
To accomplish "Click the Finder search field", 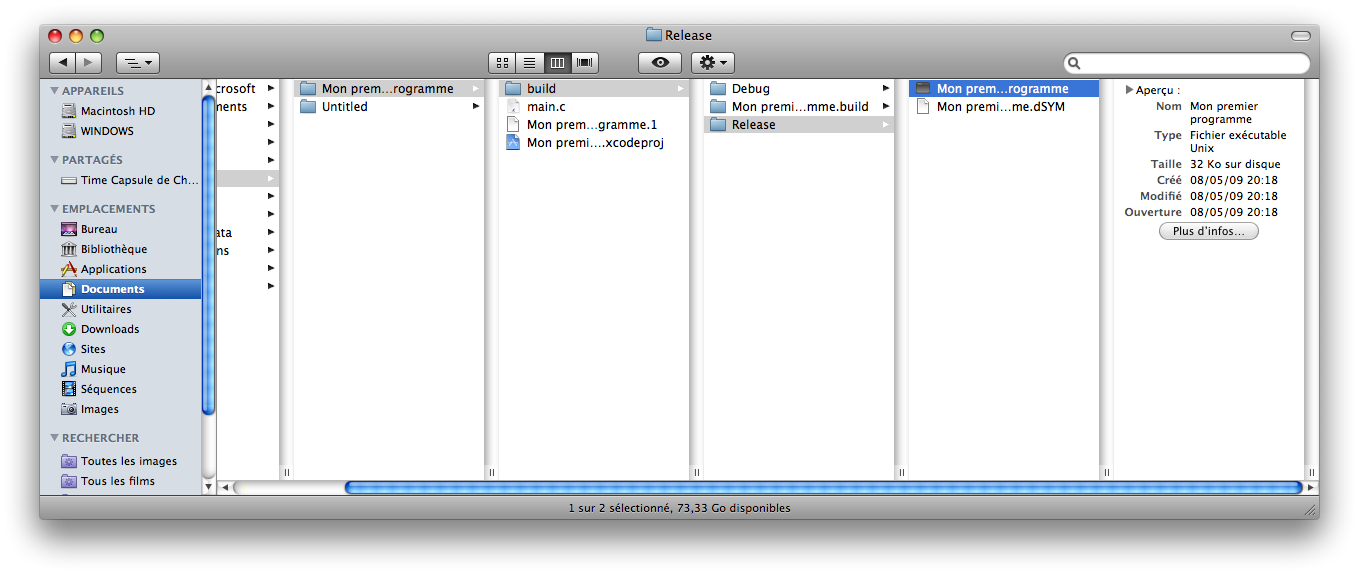I will (x=1187, y=63).
